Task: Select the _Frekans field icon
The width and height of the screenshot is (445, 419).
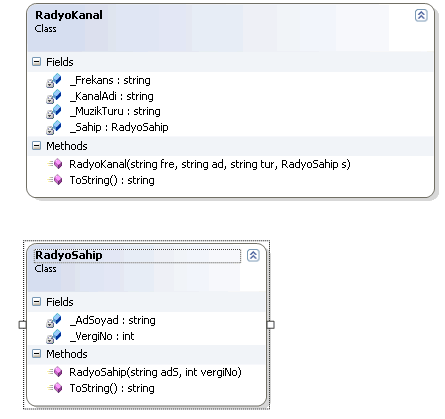Action: [x=54, y=80]
